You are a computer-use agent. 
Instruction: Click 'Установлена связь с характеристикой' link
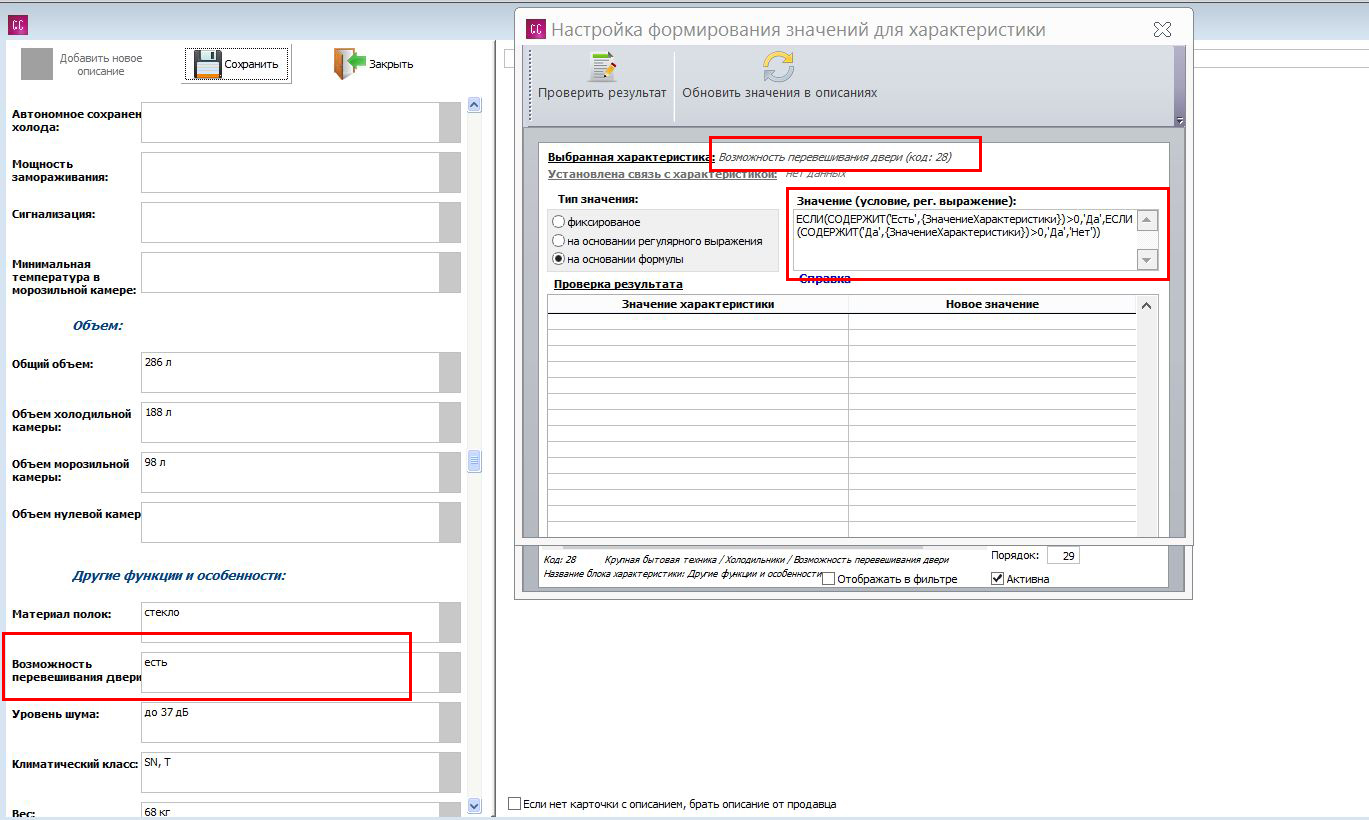pyautogui.click(x=662, y=173)
